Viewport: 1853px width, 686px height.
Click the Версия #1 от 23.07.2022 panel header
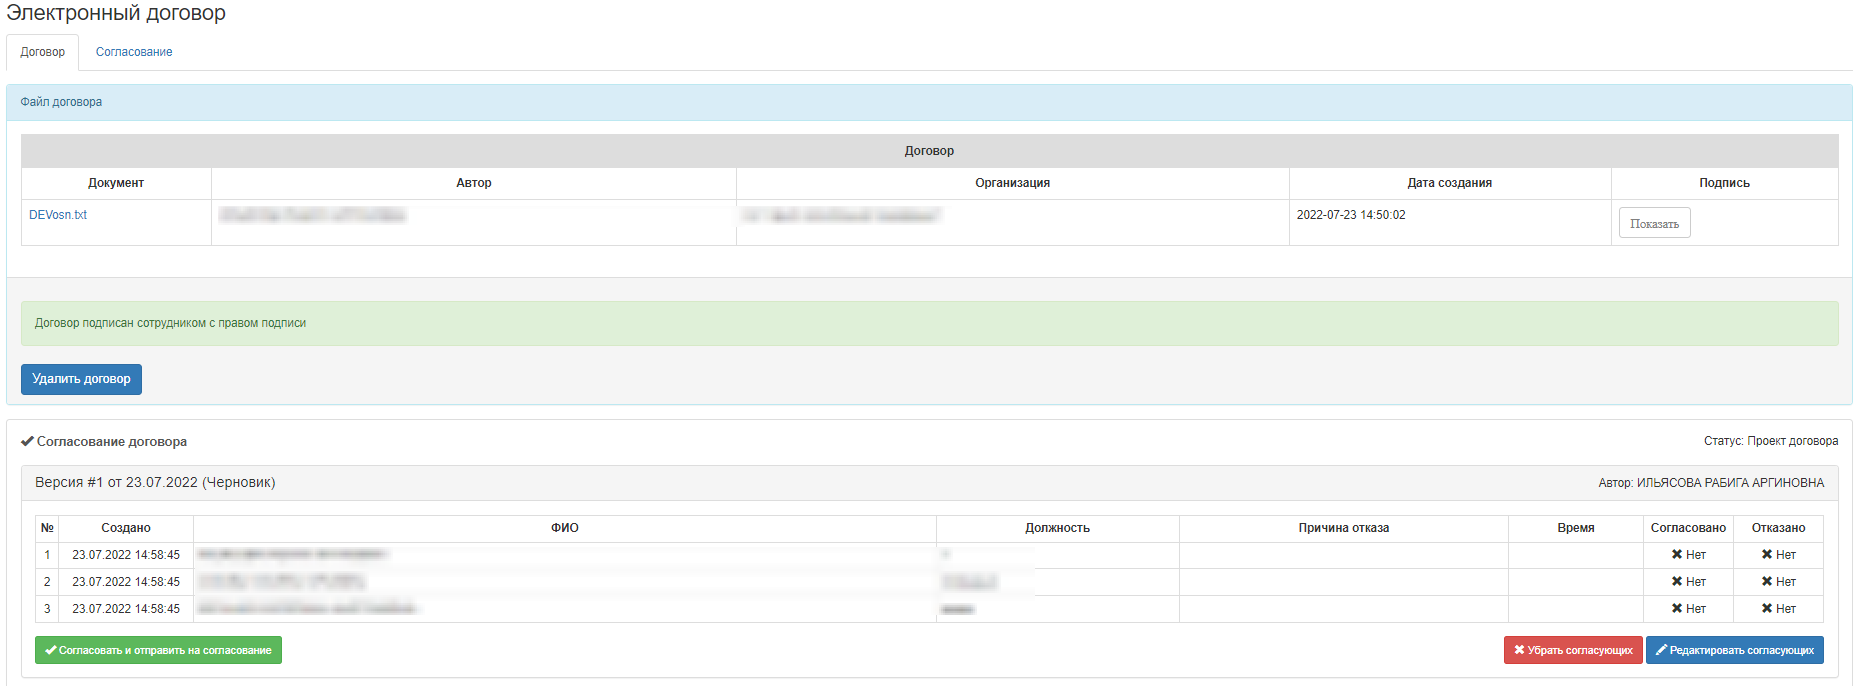coord(155,483)
